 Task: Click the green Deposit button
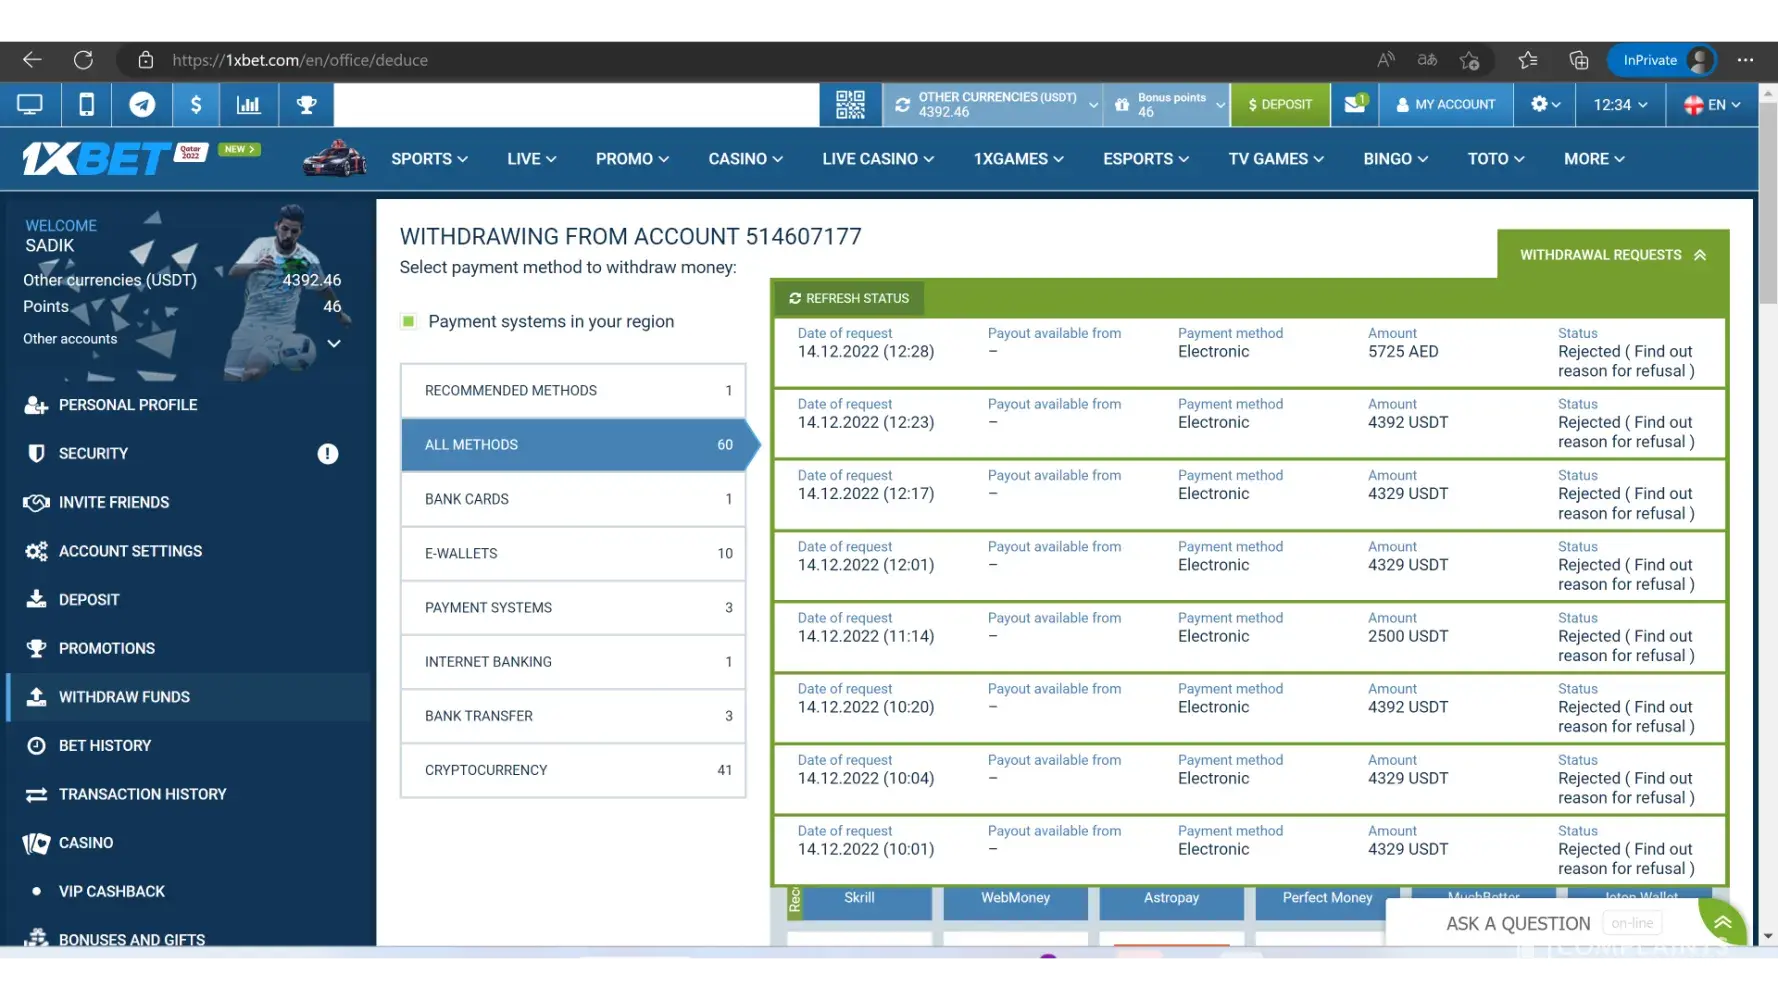tap(1280, 105)
